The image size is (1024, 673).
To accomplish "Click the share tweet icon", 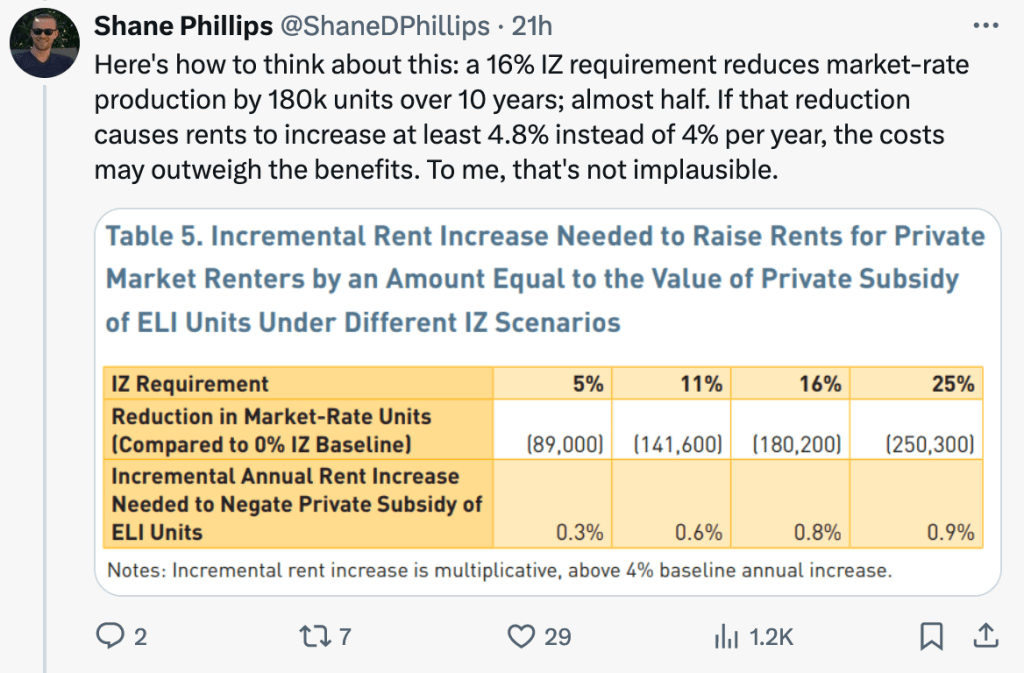I will pos(985,635).
